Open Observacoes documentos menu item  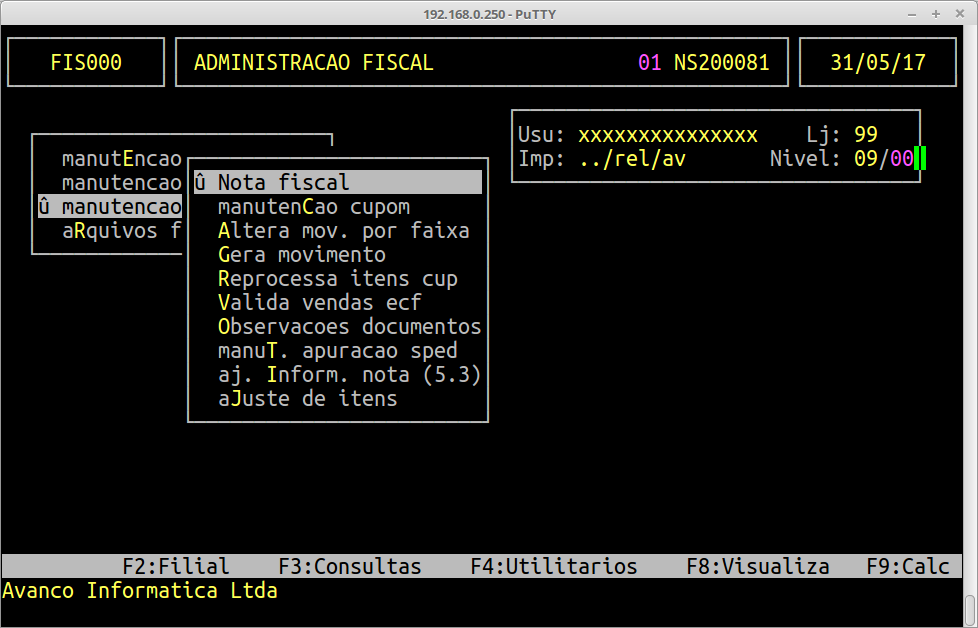tap(349, 327)
